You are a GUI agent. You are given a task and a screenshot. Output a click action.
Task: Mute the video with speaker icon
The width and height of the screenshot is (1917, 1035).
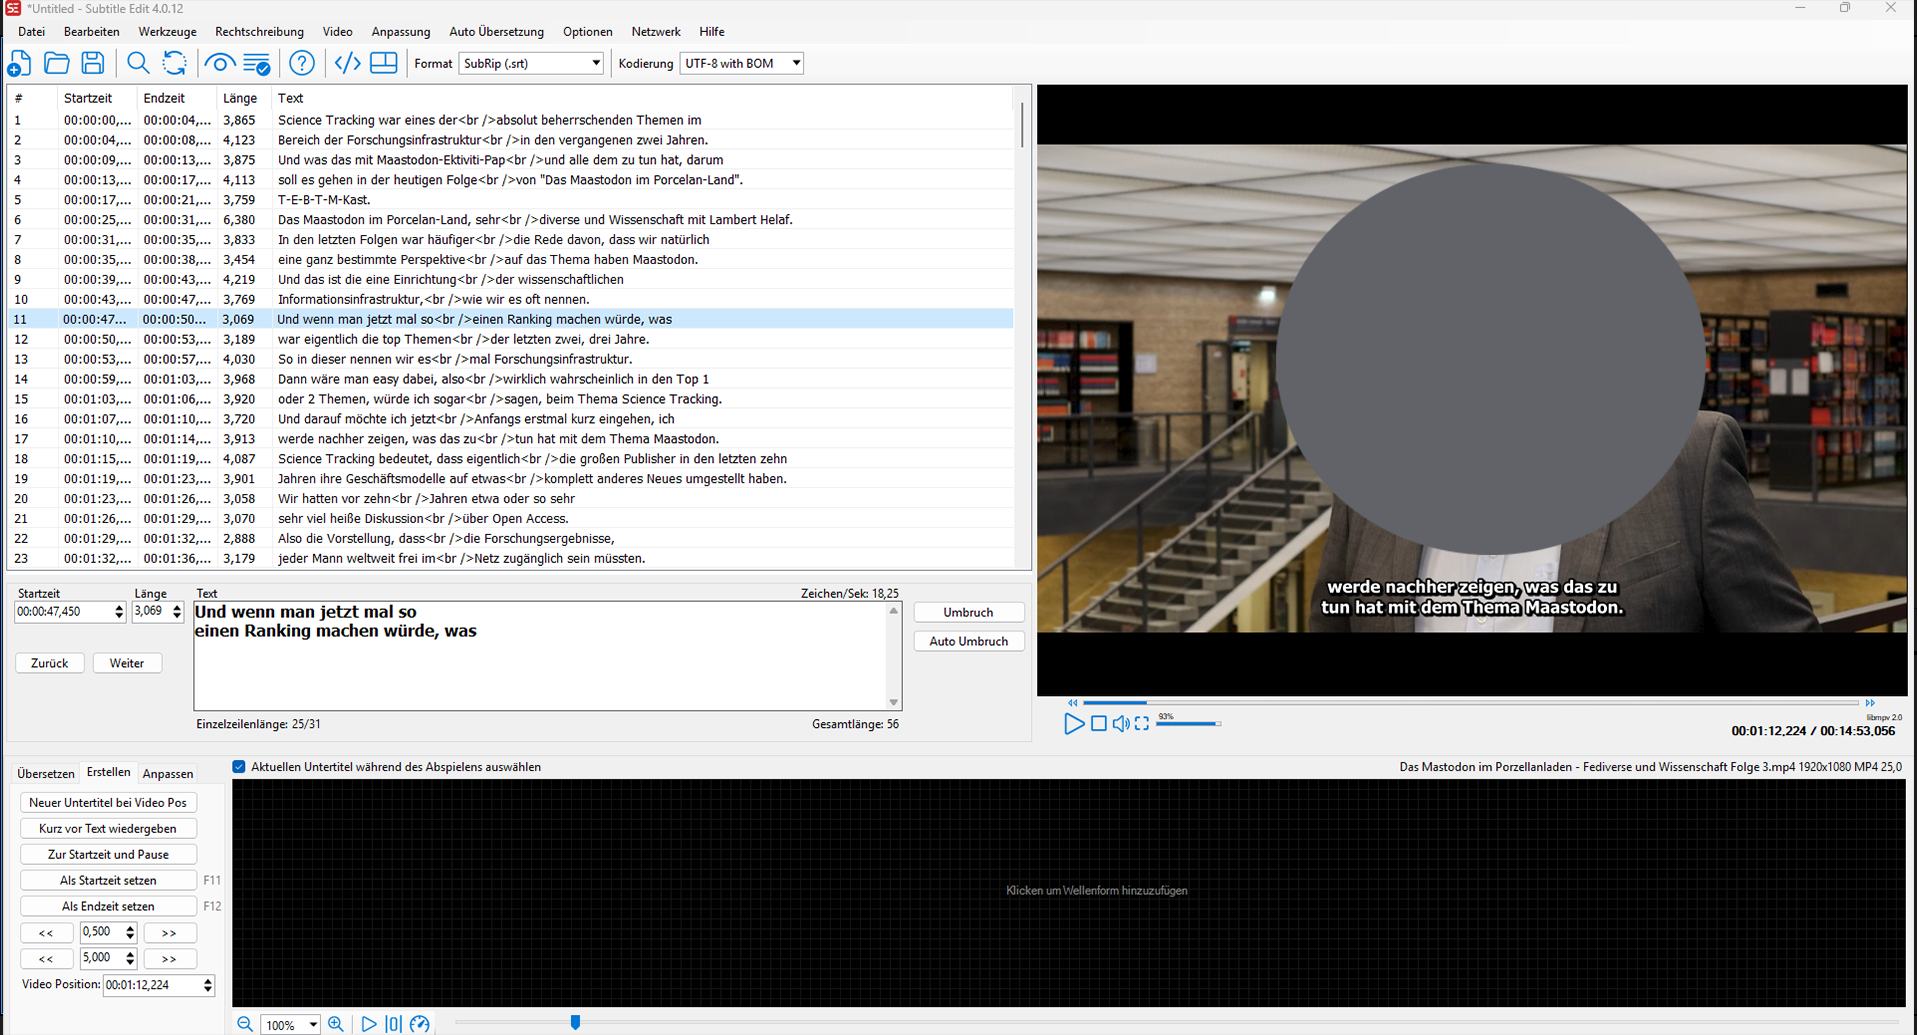[1120, 723]
